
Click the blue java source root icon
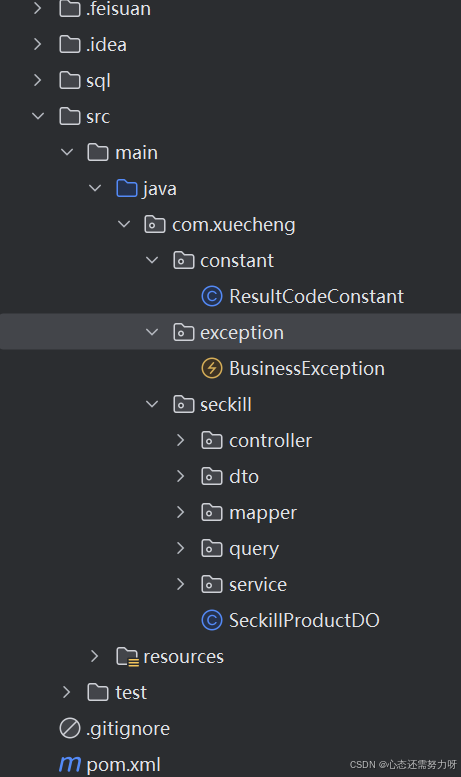tap(127, 188)
